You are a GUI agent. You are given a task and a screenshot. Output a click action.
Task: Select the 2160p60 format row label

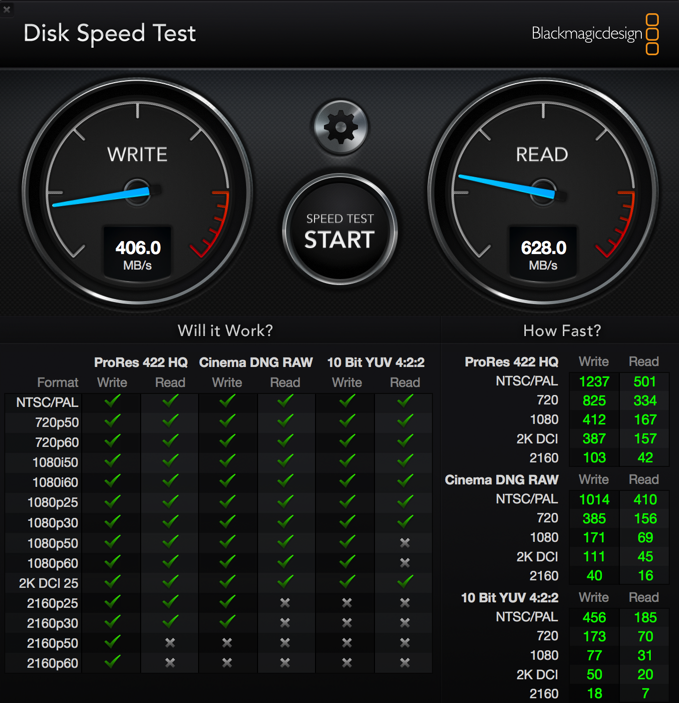pyautogui.click(x=52, y=664)
